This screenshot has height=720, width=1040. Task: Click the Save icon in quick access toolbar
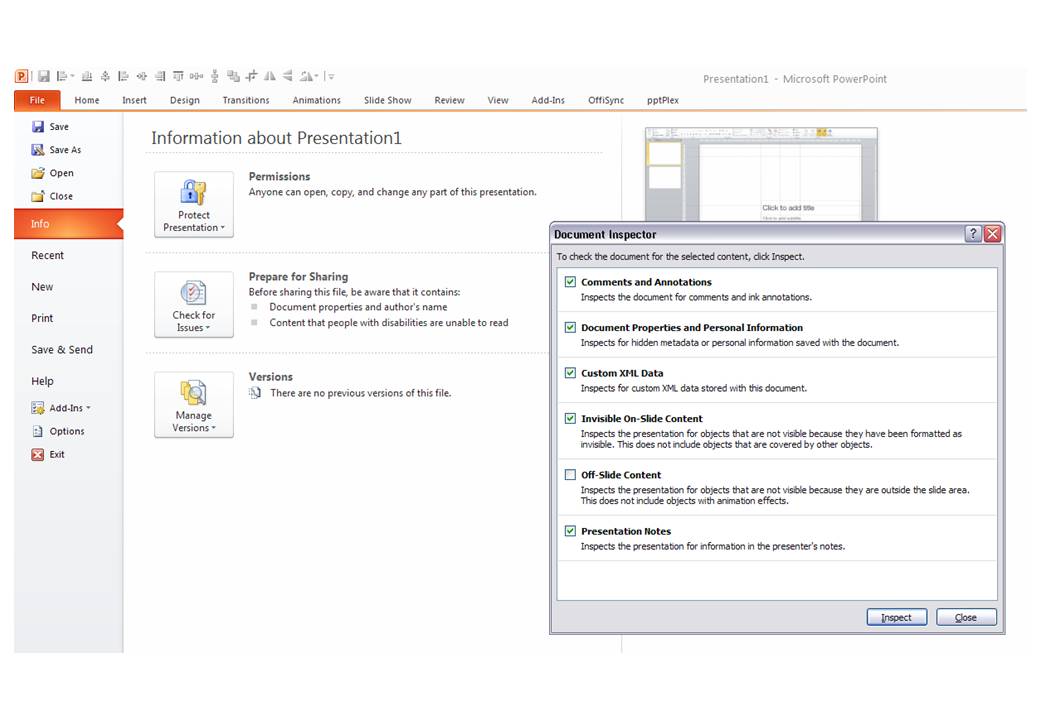coord(44,76)
